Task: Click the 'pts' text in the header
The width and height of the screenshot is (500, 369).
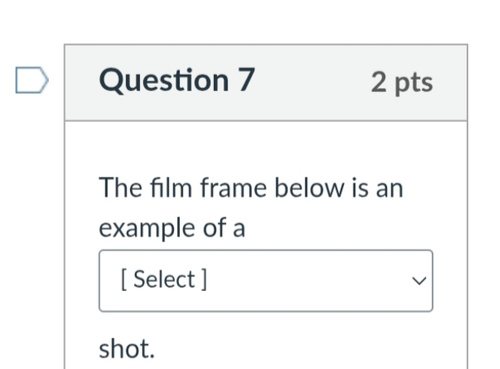Action: click(x=414, y=83)
